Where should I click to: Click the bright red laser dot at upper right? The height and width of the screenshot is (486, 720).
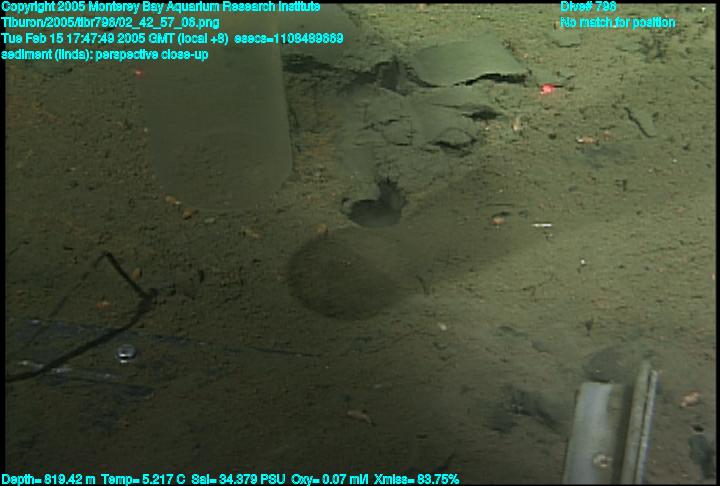(x=547, y=89)
